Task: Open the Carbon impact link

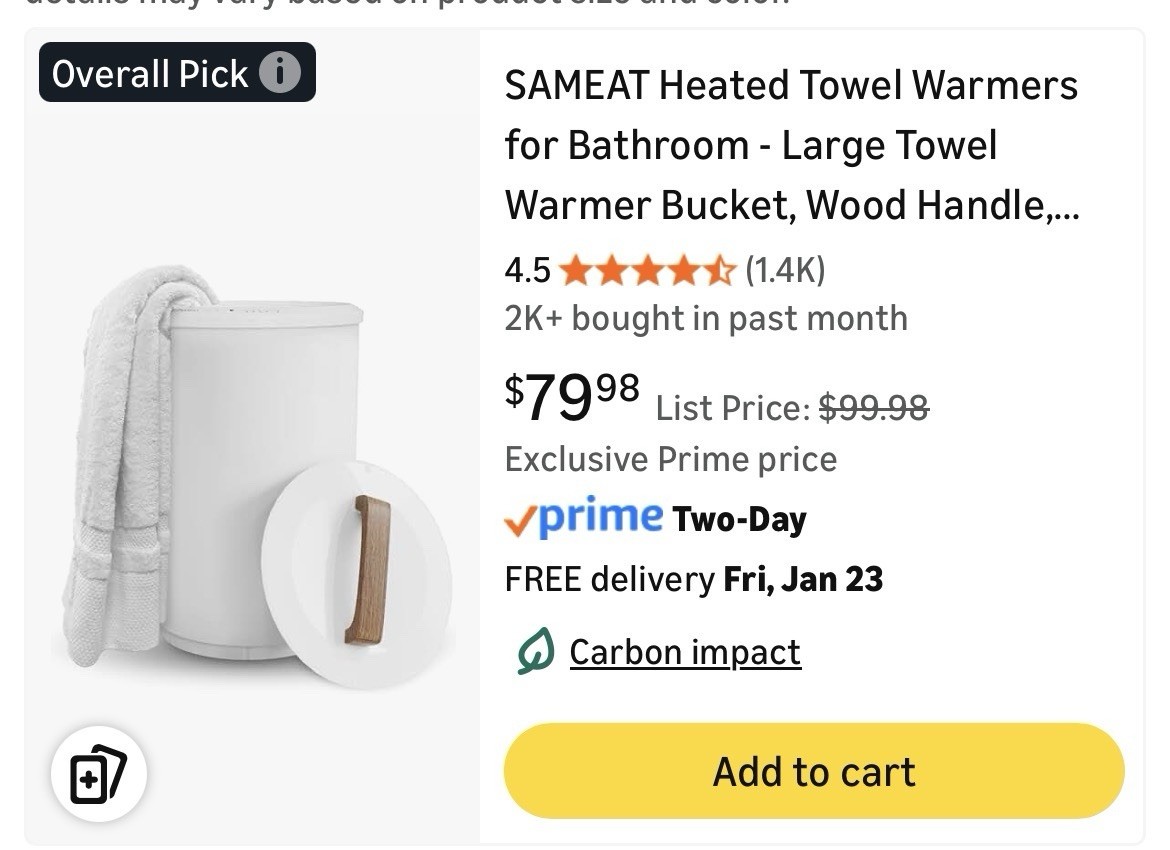Action: pyautogui.click(x=685, y=652)
